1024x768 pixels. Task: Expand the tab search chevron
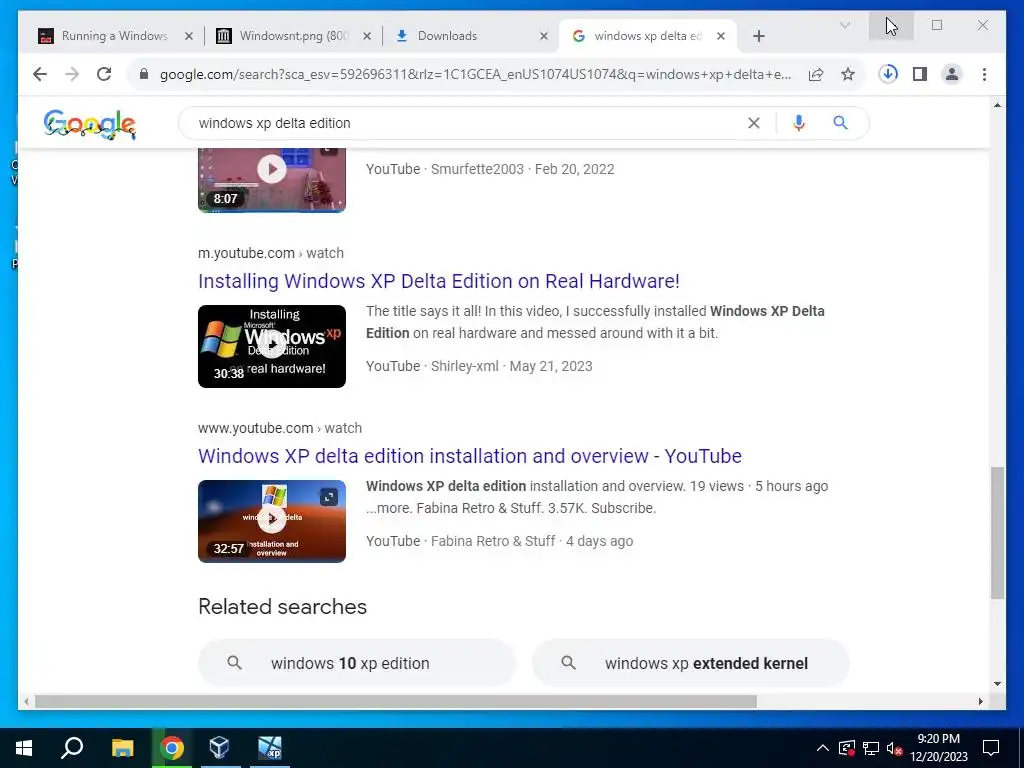(x=844, y=25)
